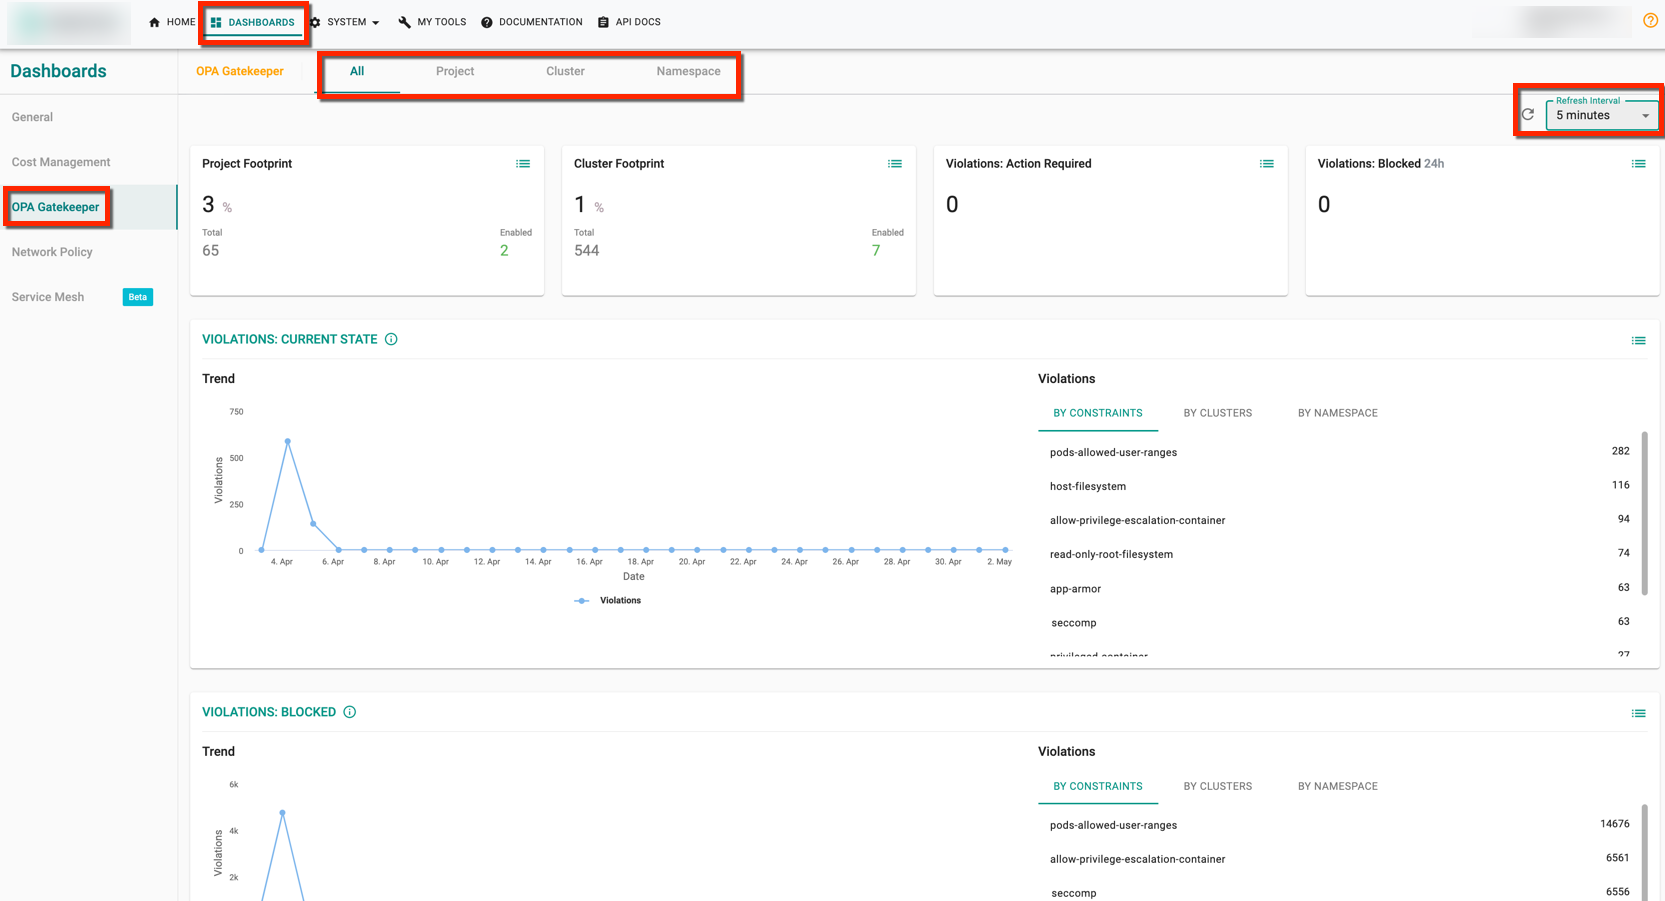Select General in dashboards sidebar
Viewport: 1665px width, 901px height.
point(32,117)
